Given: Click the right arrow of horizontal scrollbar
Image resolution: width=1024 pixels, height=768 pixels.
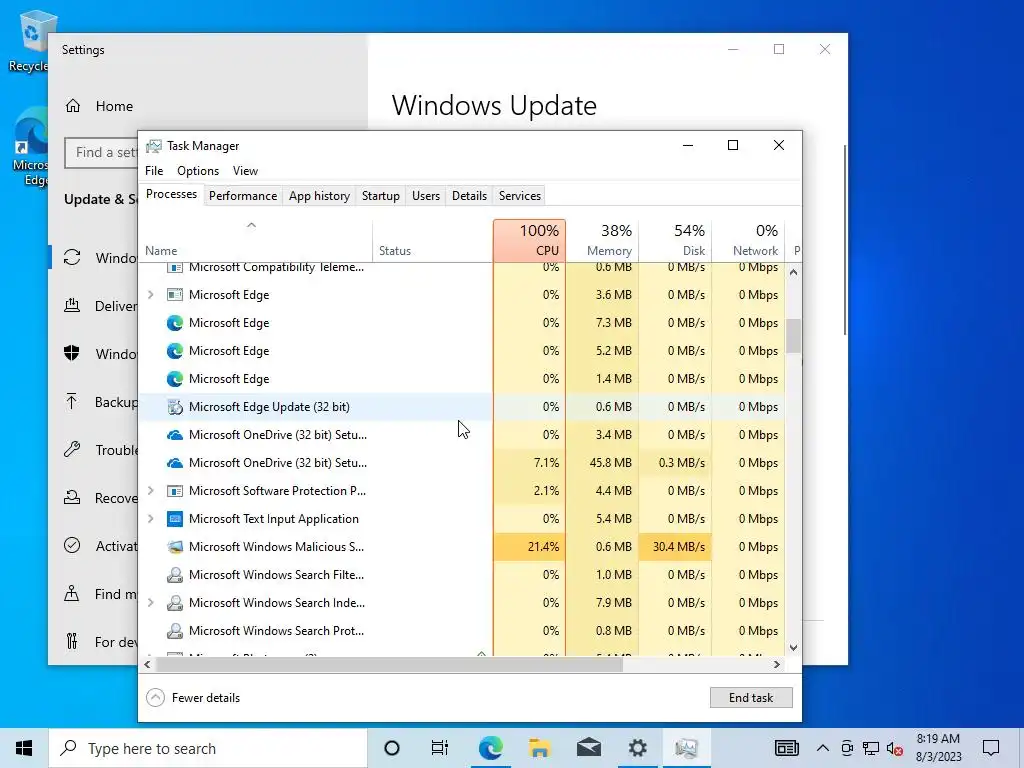Looking at the screenshot, I should (x=776, y=665).
